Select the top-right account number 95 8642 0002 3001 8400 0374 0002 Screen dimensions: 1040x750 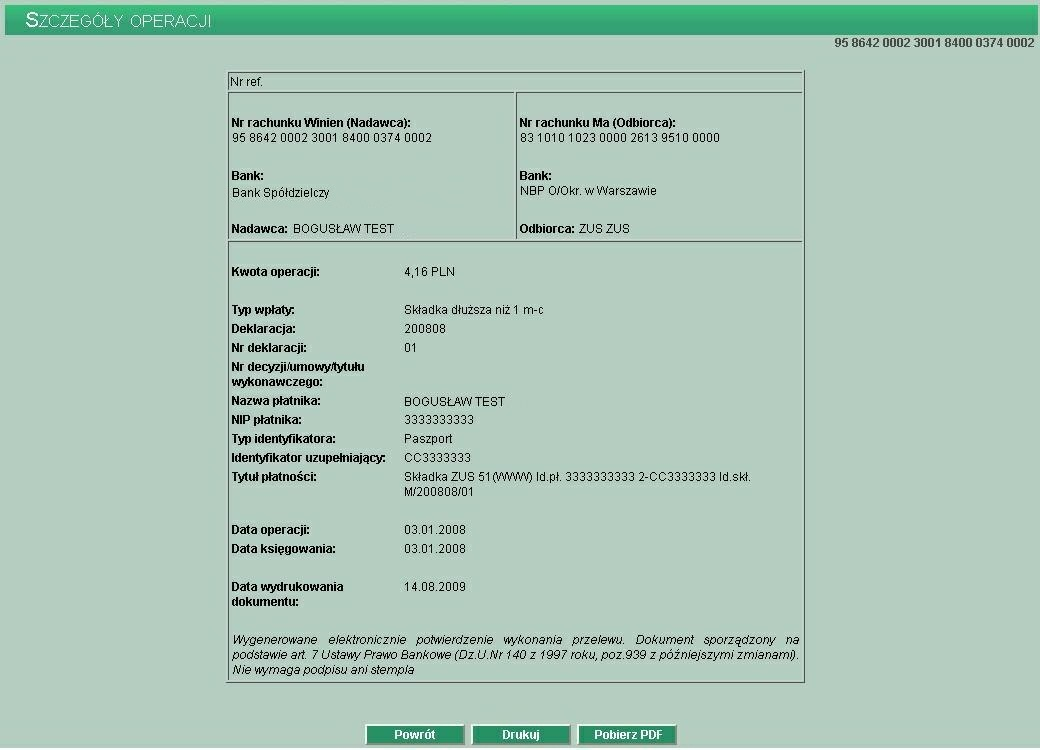click(934, 42)
